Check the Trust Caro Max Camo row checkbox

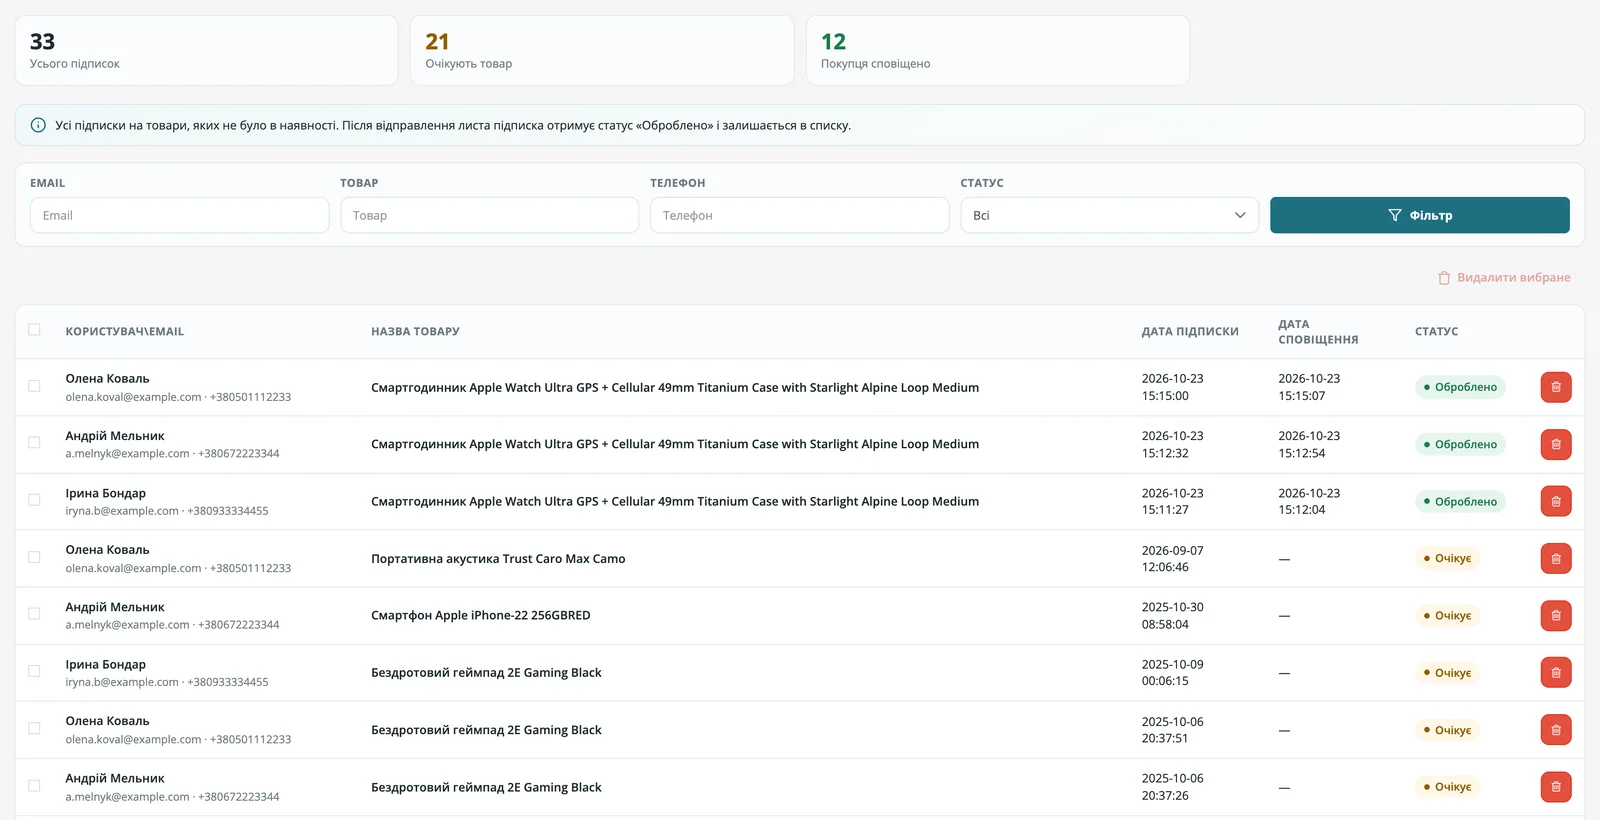coord(34,557)
